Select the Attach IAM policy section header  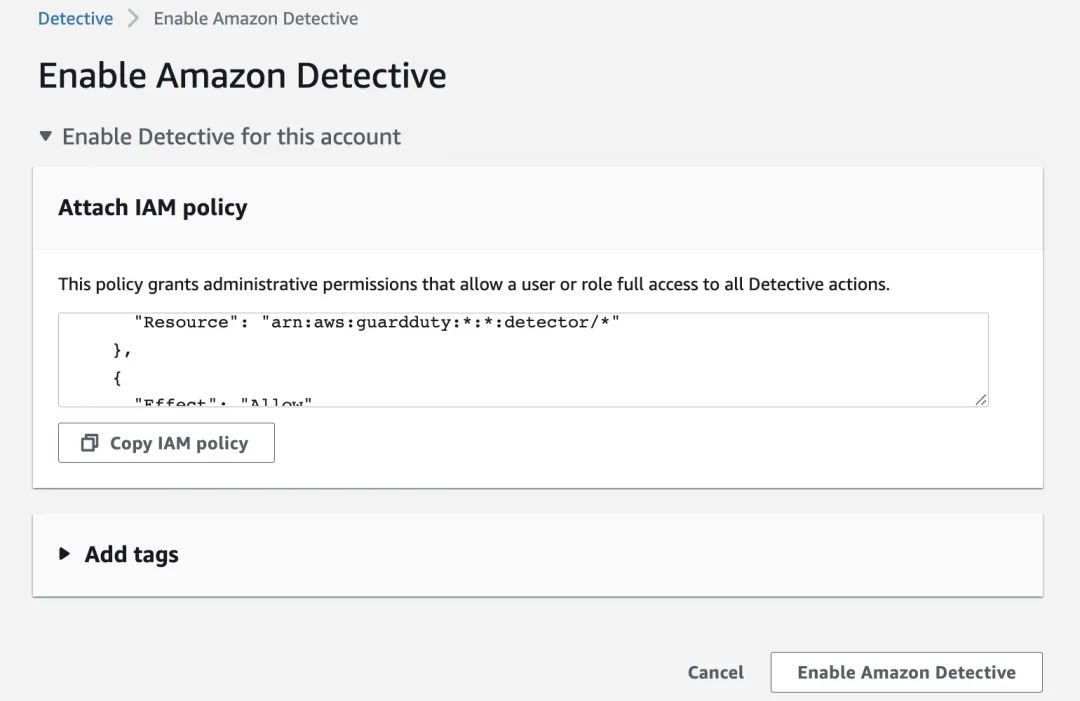tap(153, 207)
